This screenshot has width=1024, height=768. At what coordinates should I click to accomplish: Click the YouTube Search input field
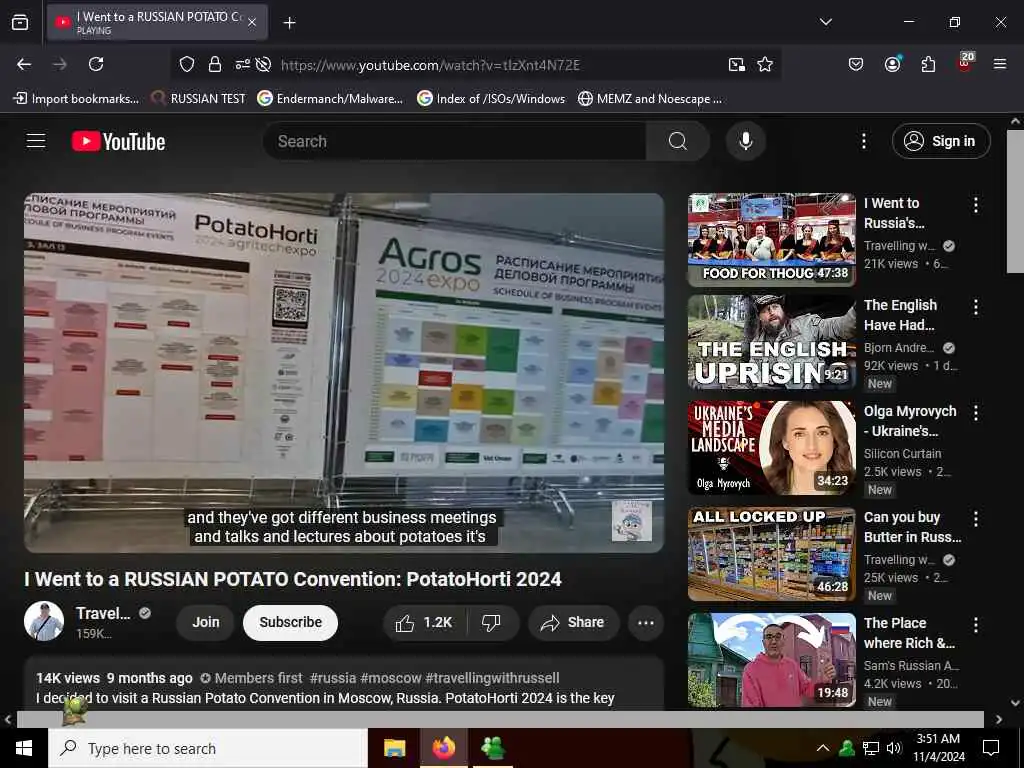click(x=455, y=141)
